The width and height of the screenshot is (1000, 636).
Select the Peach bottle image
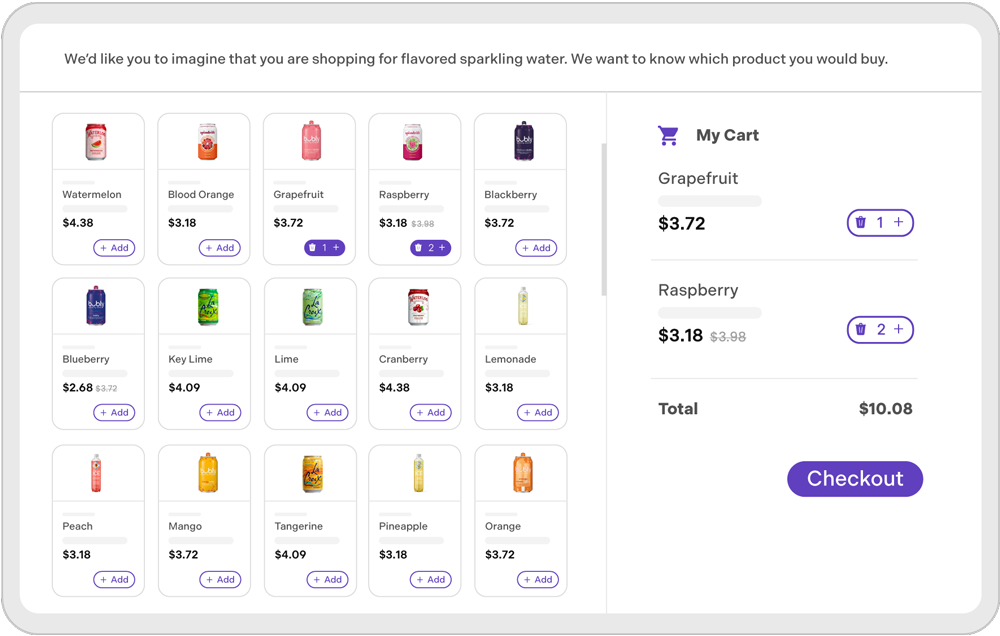point(97,474)
